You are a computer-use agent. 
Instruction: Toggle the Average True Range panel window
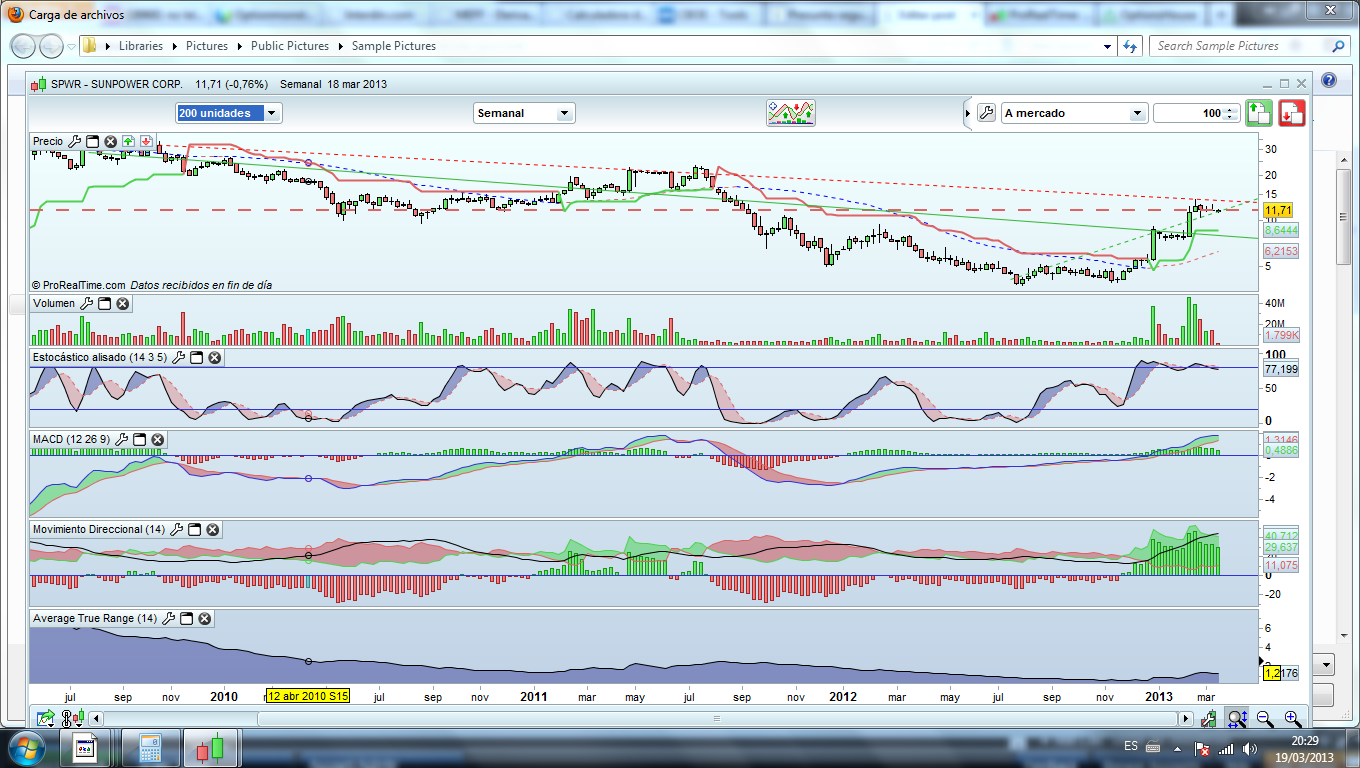186,618
